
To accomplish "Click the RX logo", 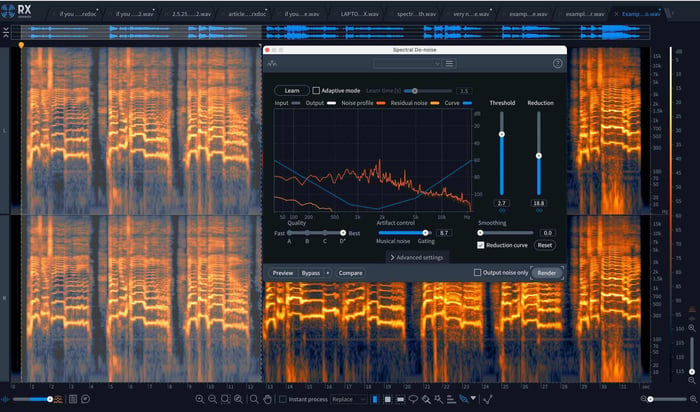I will point(17,11).
